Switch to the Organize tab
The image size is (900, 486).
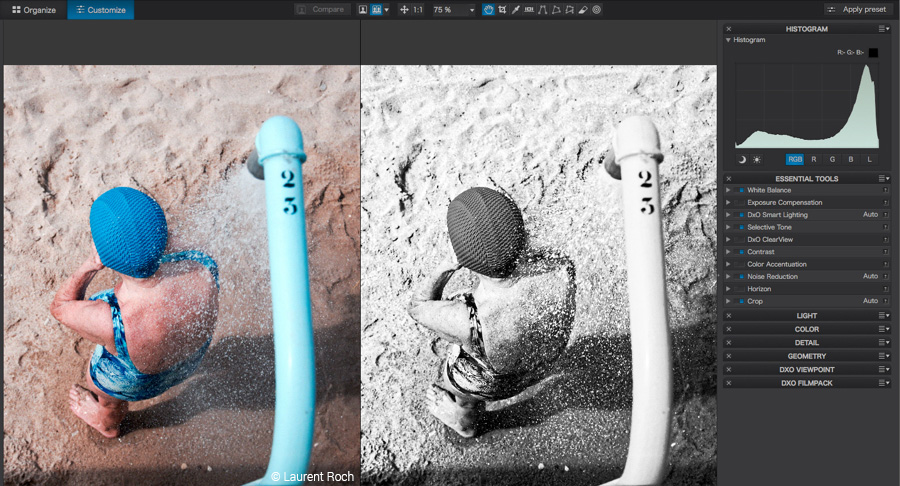[x=34, y=10]
